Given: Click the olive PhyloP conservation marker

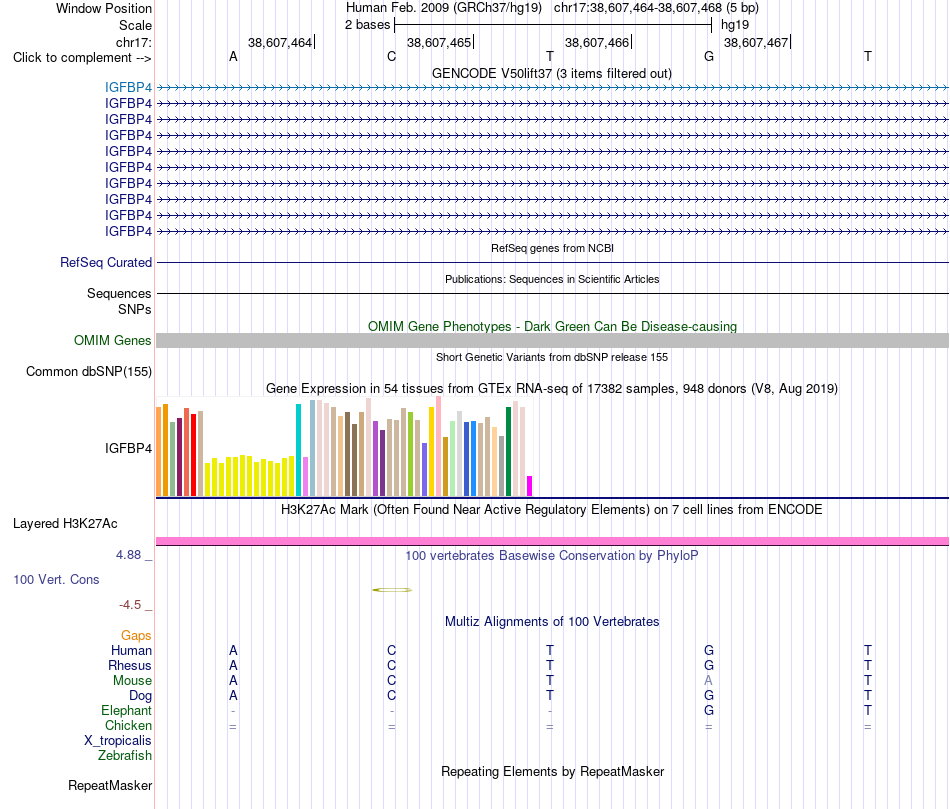Looking at the screenshot, I should click(392, 590).
